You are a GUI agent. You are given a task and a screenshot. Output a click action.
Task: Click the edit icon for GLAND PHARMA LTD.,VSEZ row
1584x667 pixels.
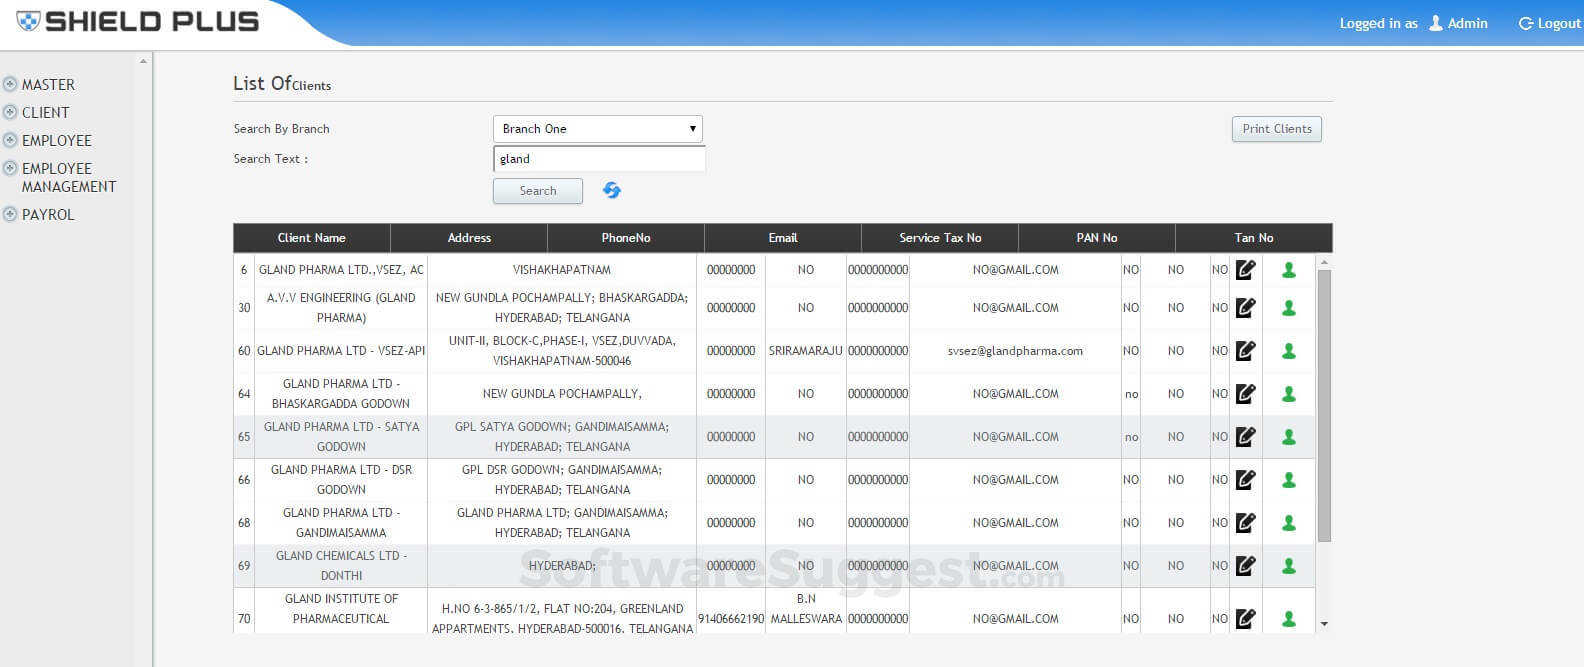(x=1245, y=270)
